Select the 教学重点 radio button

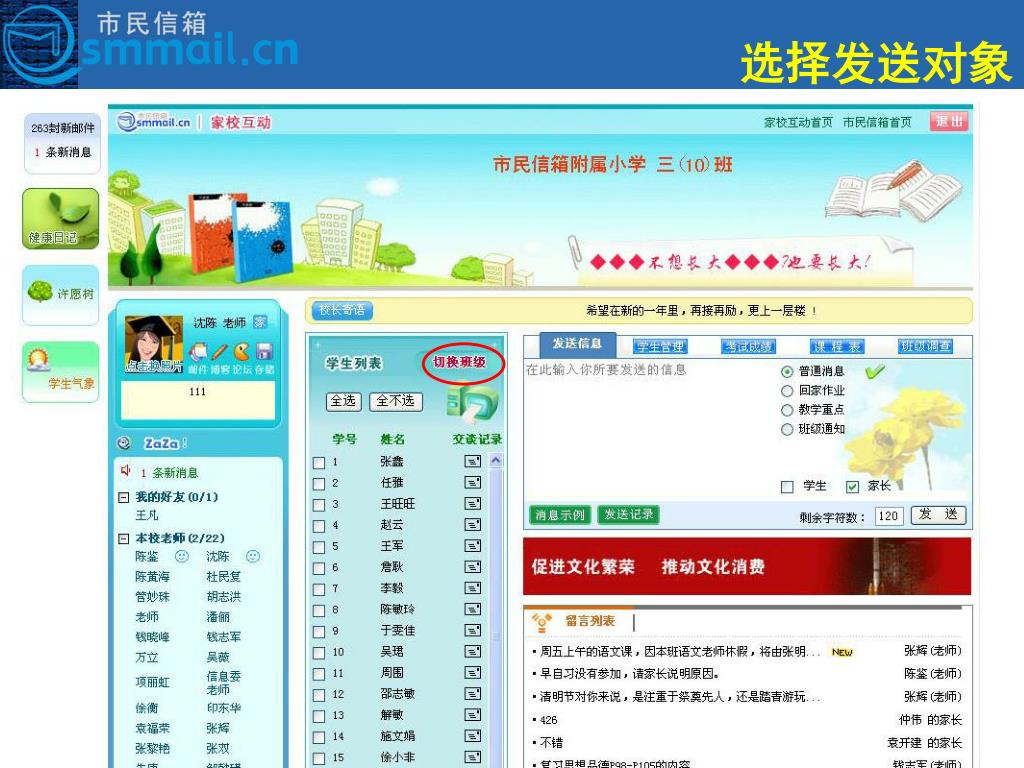click(787, 410)
